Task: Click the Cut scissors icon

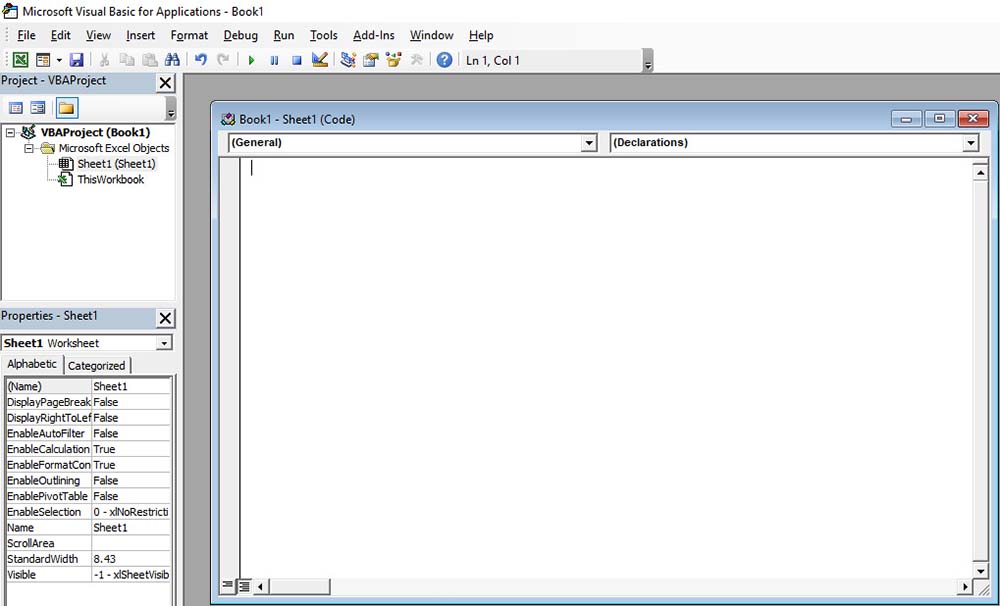Action: coord(104,60)
